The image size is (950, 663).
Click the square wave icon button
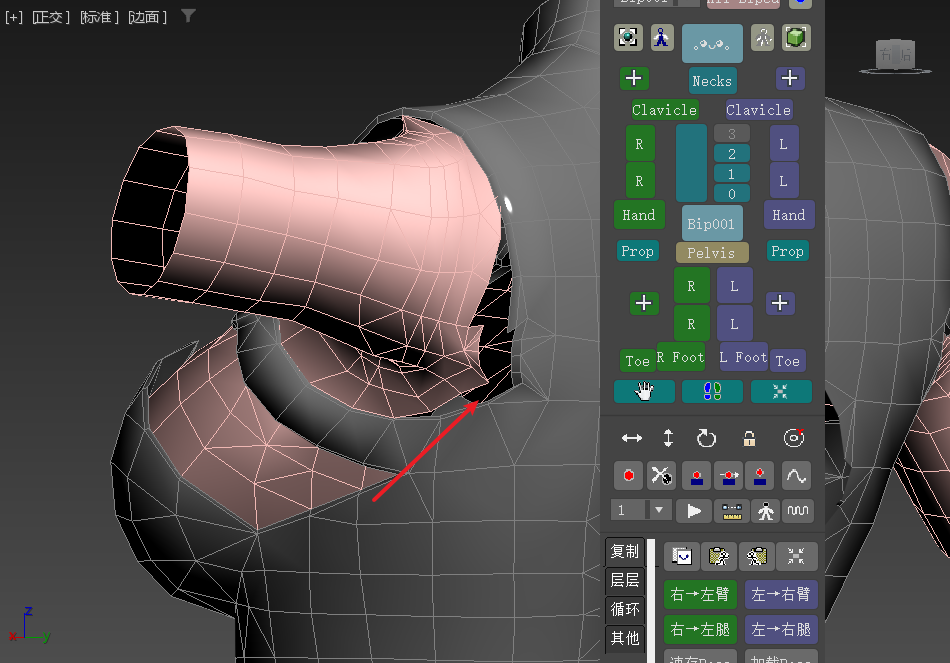point(797,511)
